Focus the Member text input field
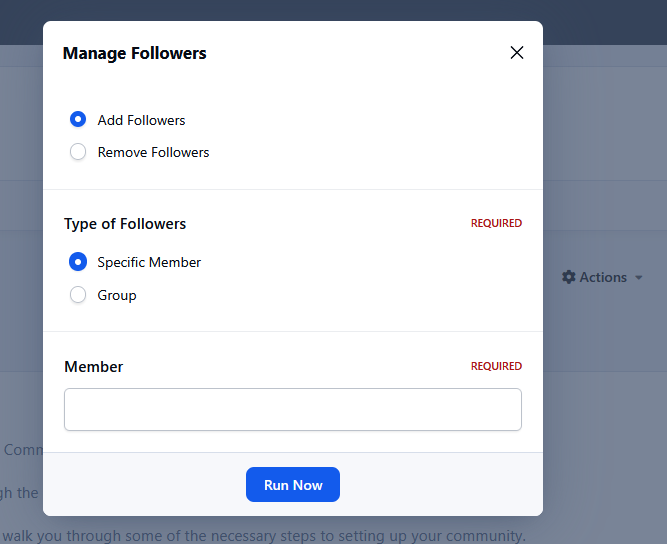 click(292, 410)
